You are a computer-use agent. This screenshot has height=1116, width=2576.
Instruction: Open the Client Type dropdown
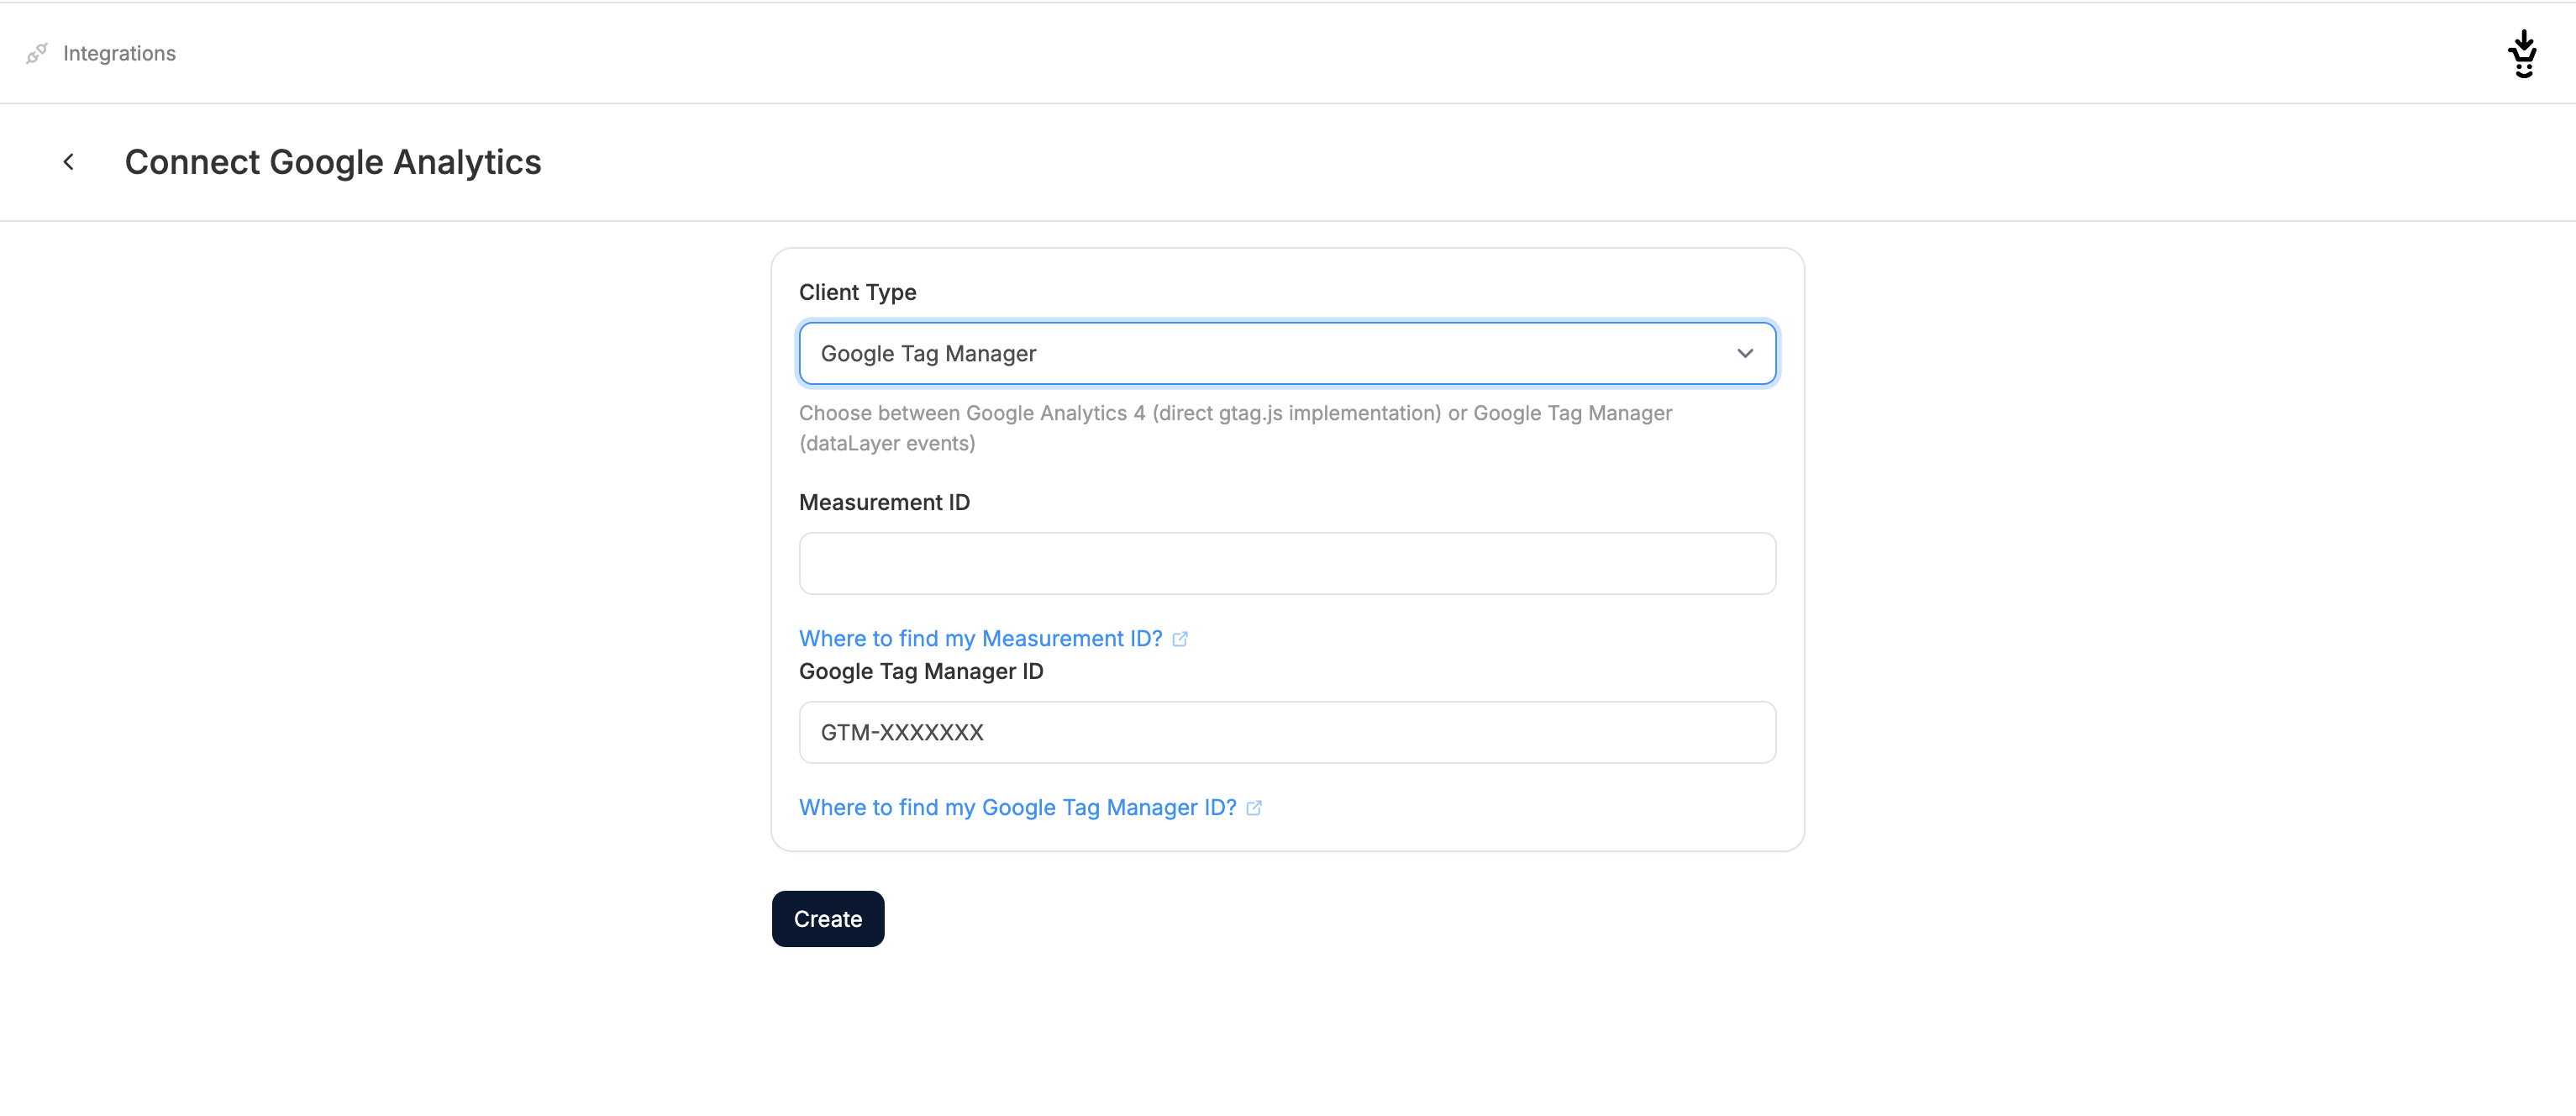1286,353
